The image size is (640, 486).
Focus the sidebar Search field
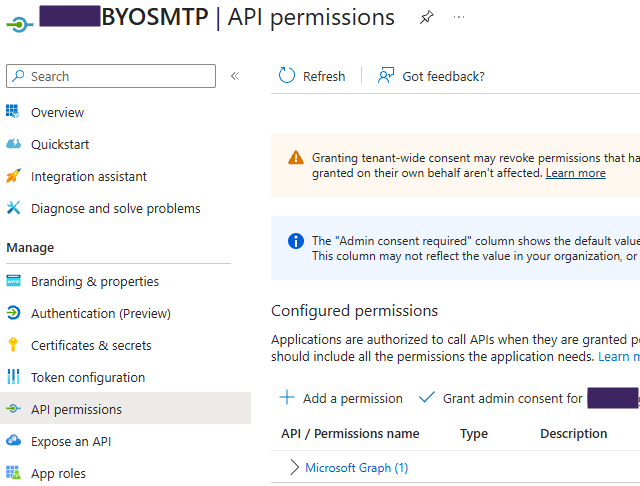pos(111,76)
